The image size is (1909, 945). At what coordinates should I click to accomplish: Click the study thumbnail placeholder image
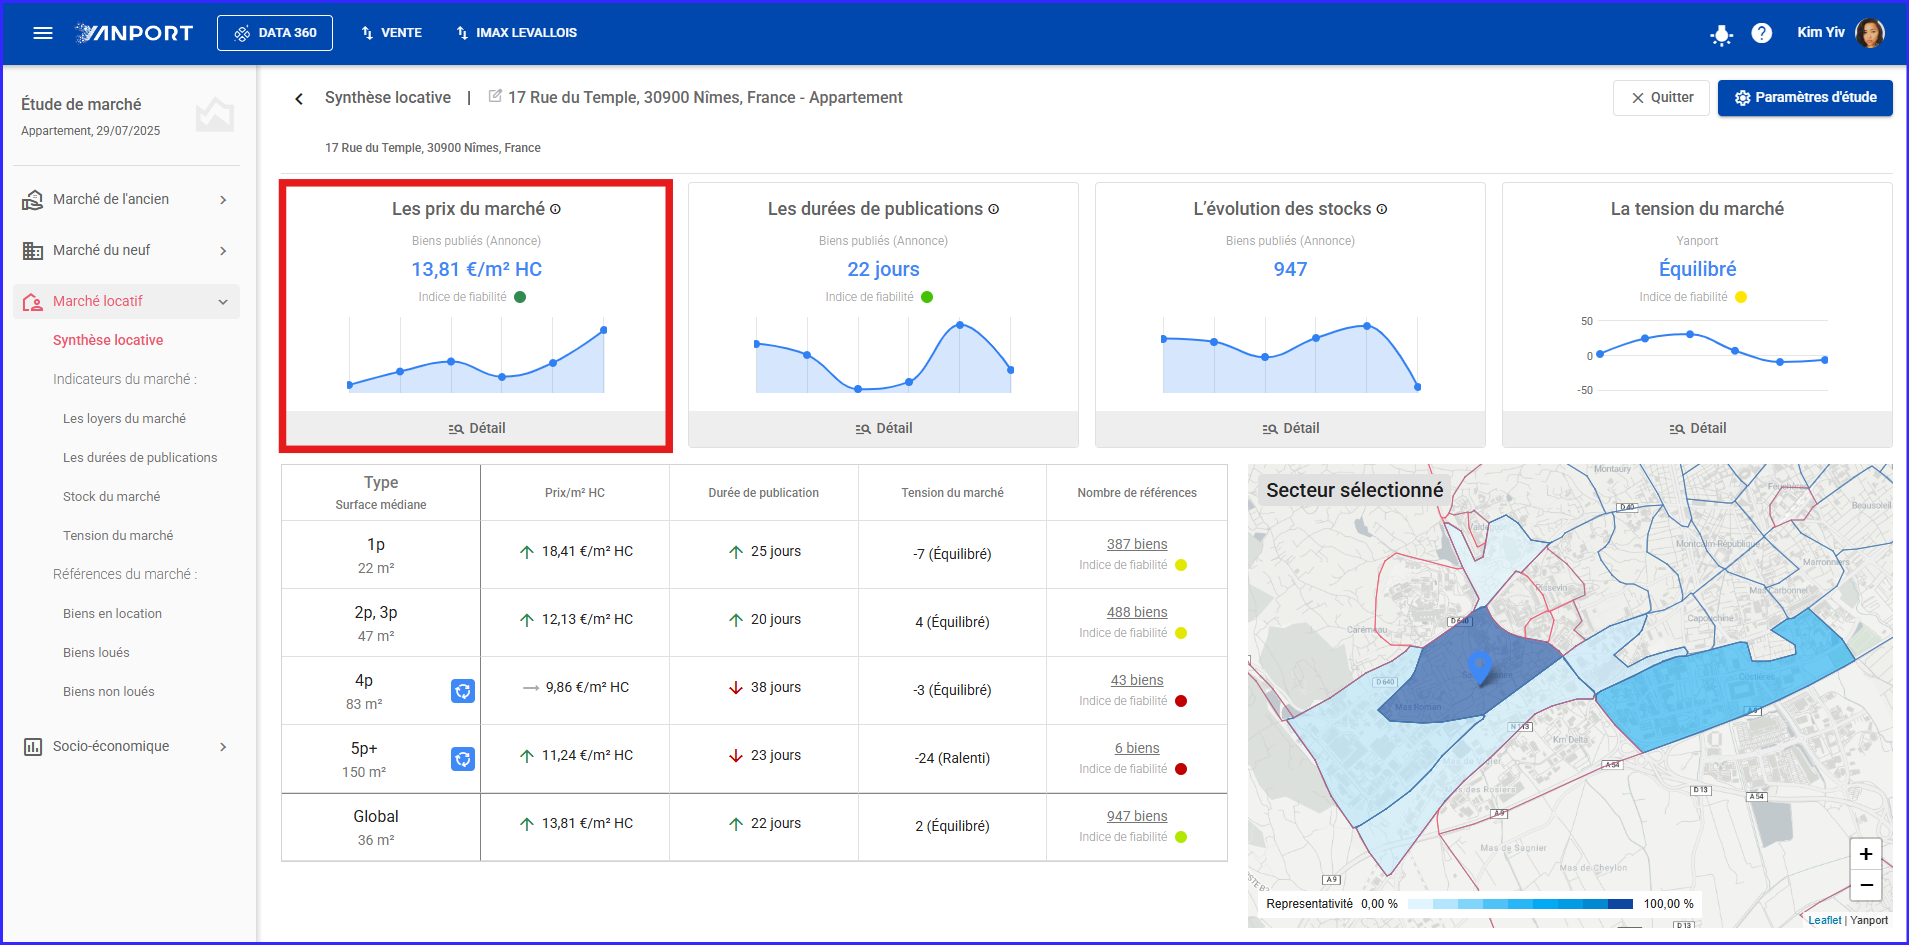pos(215,116)
